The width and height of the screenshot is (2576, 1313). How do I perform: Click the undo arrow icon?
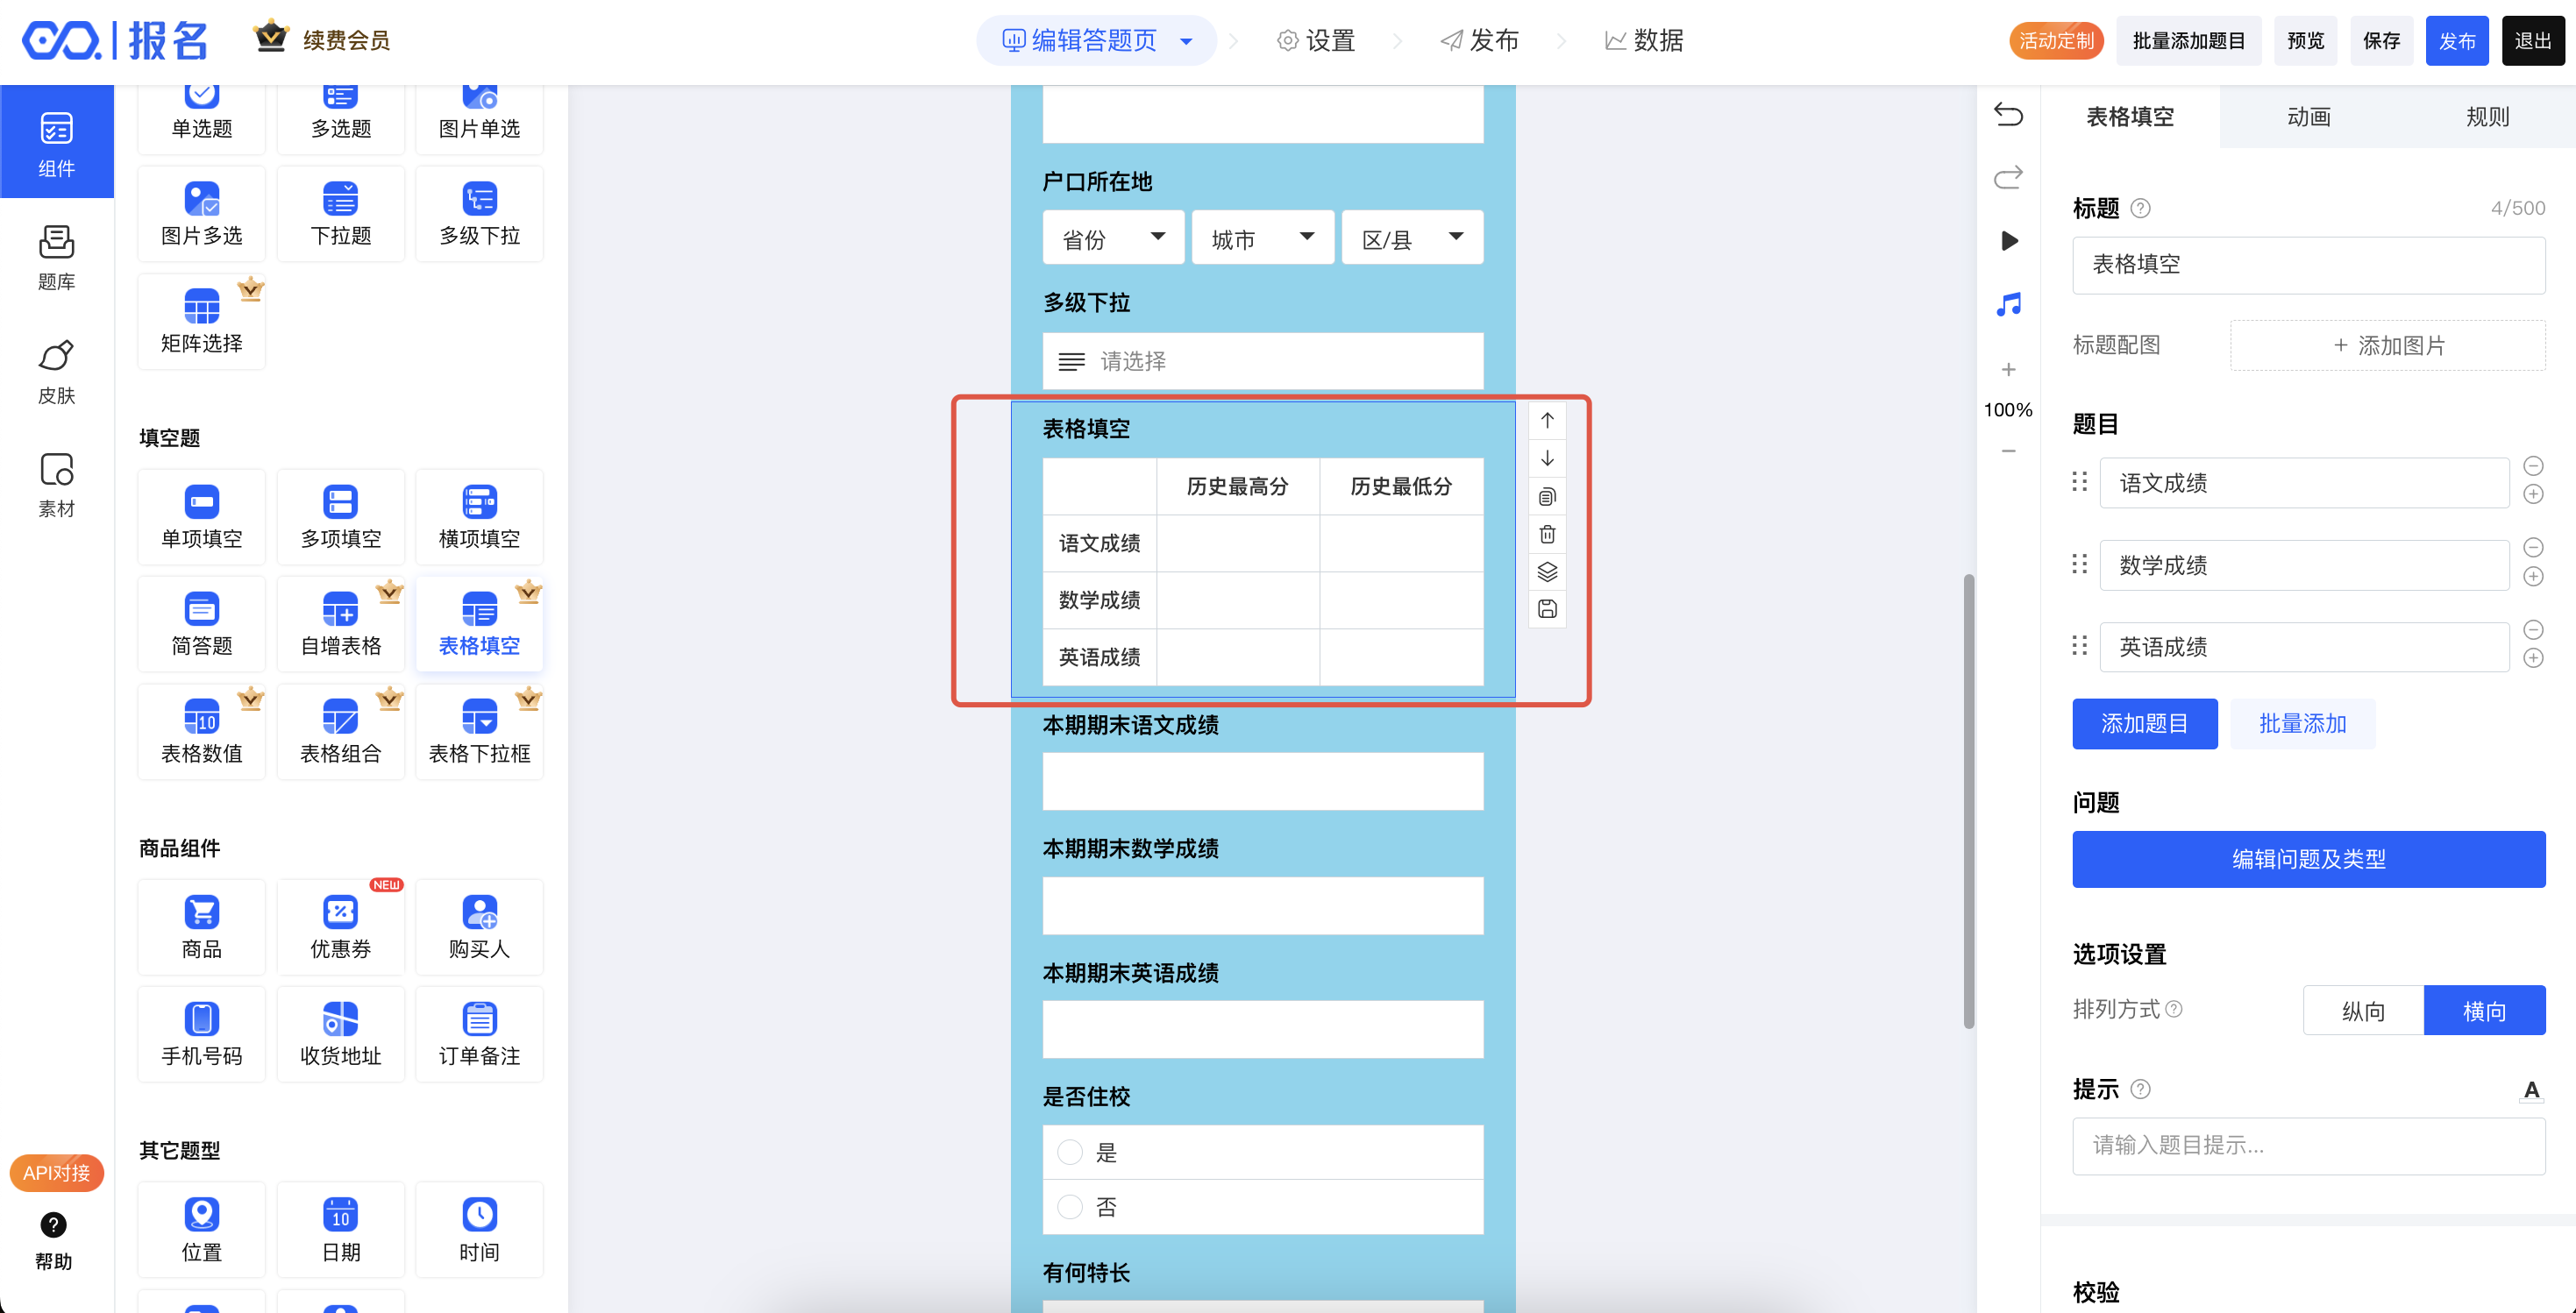tap(2008, 114)
